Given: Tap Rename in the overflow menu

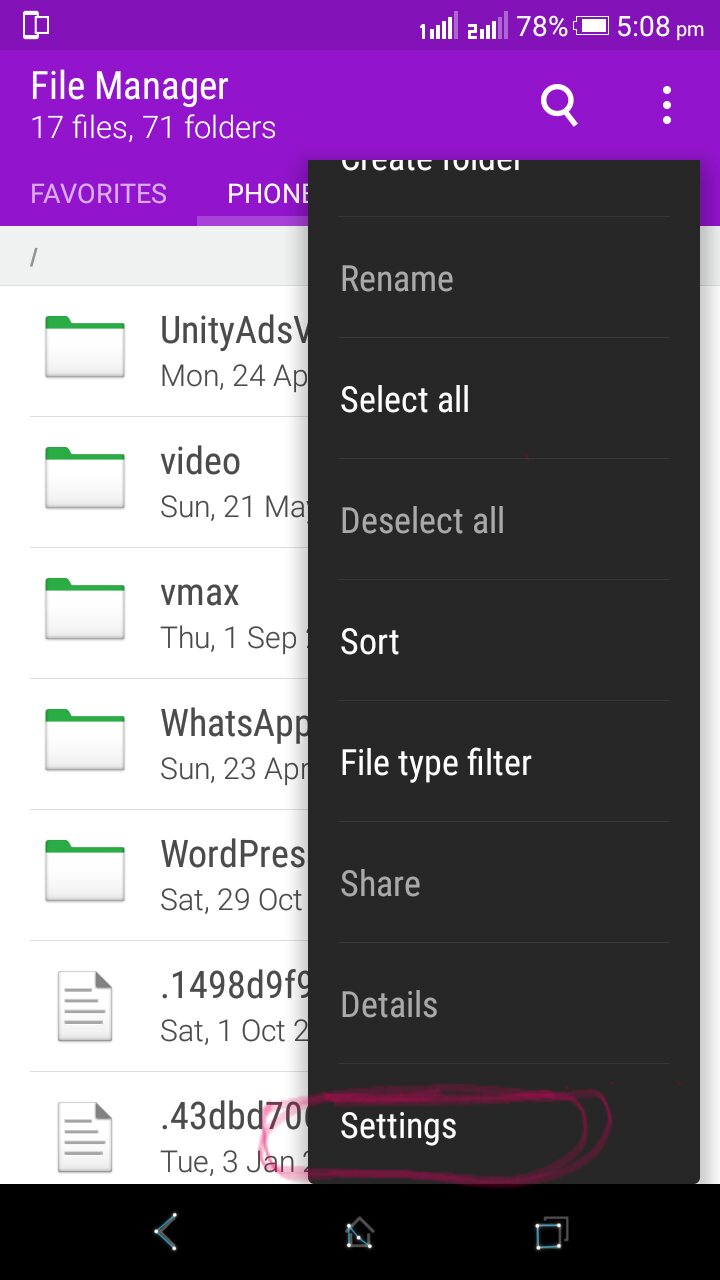Looking at the screenshot, I should pos(397,279).
